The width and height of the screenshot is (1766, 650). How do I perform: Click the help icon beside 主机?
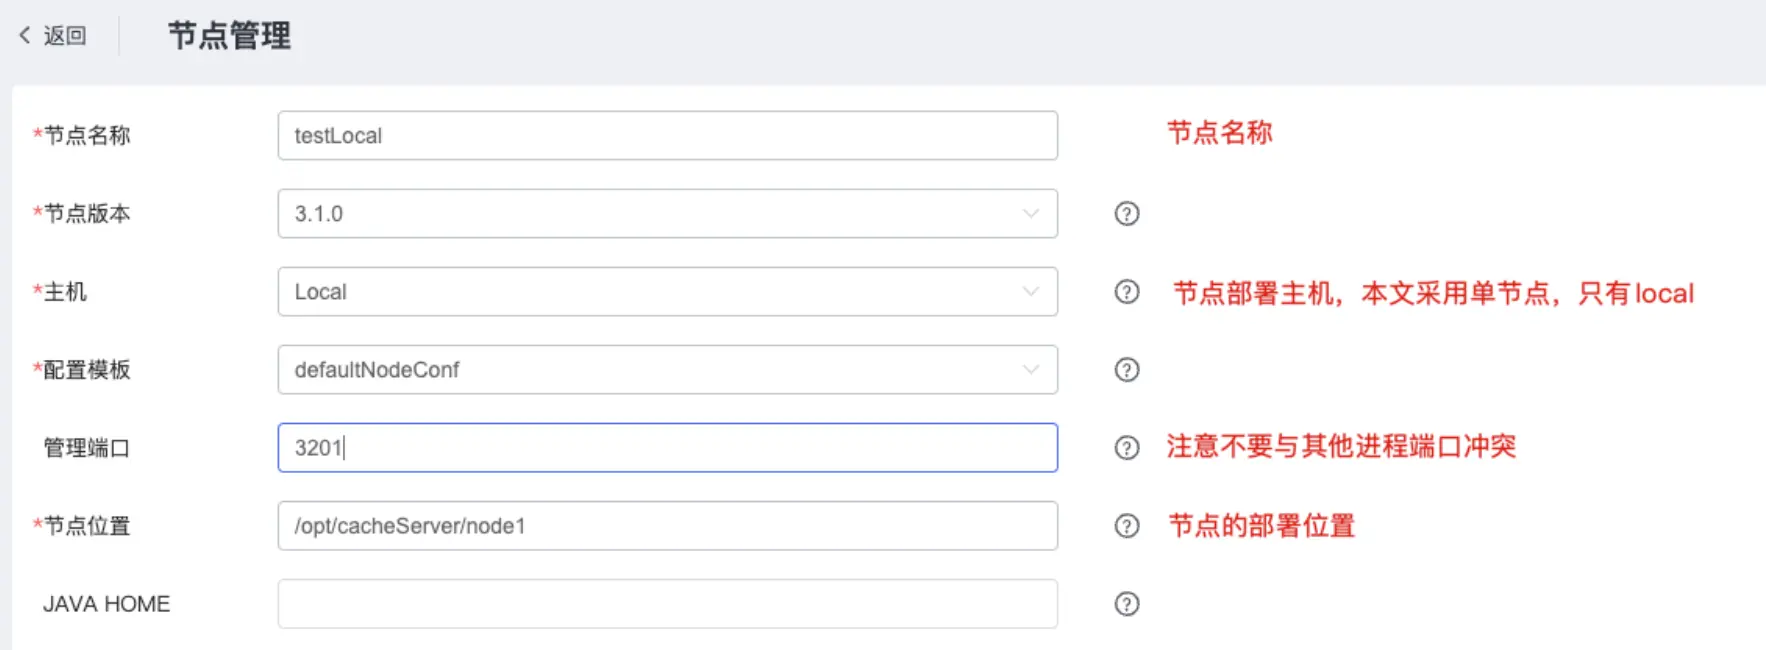click(1127, 292)
